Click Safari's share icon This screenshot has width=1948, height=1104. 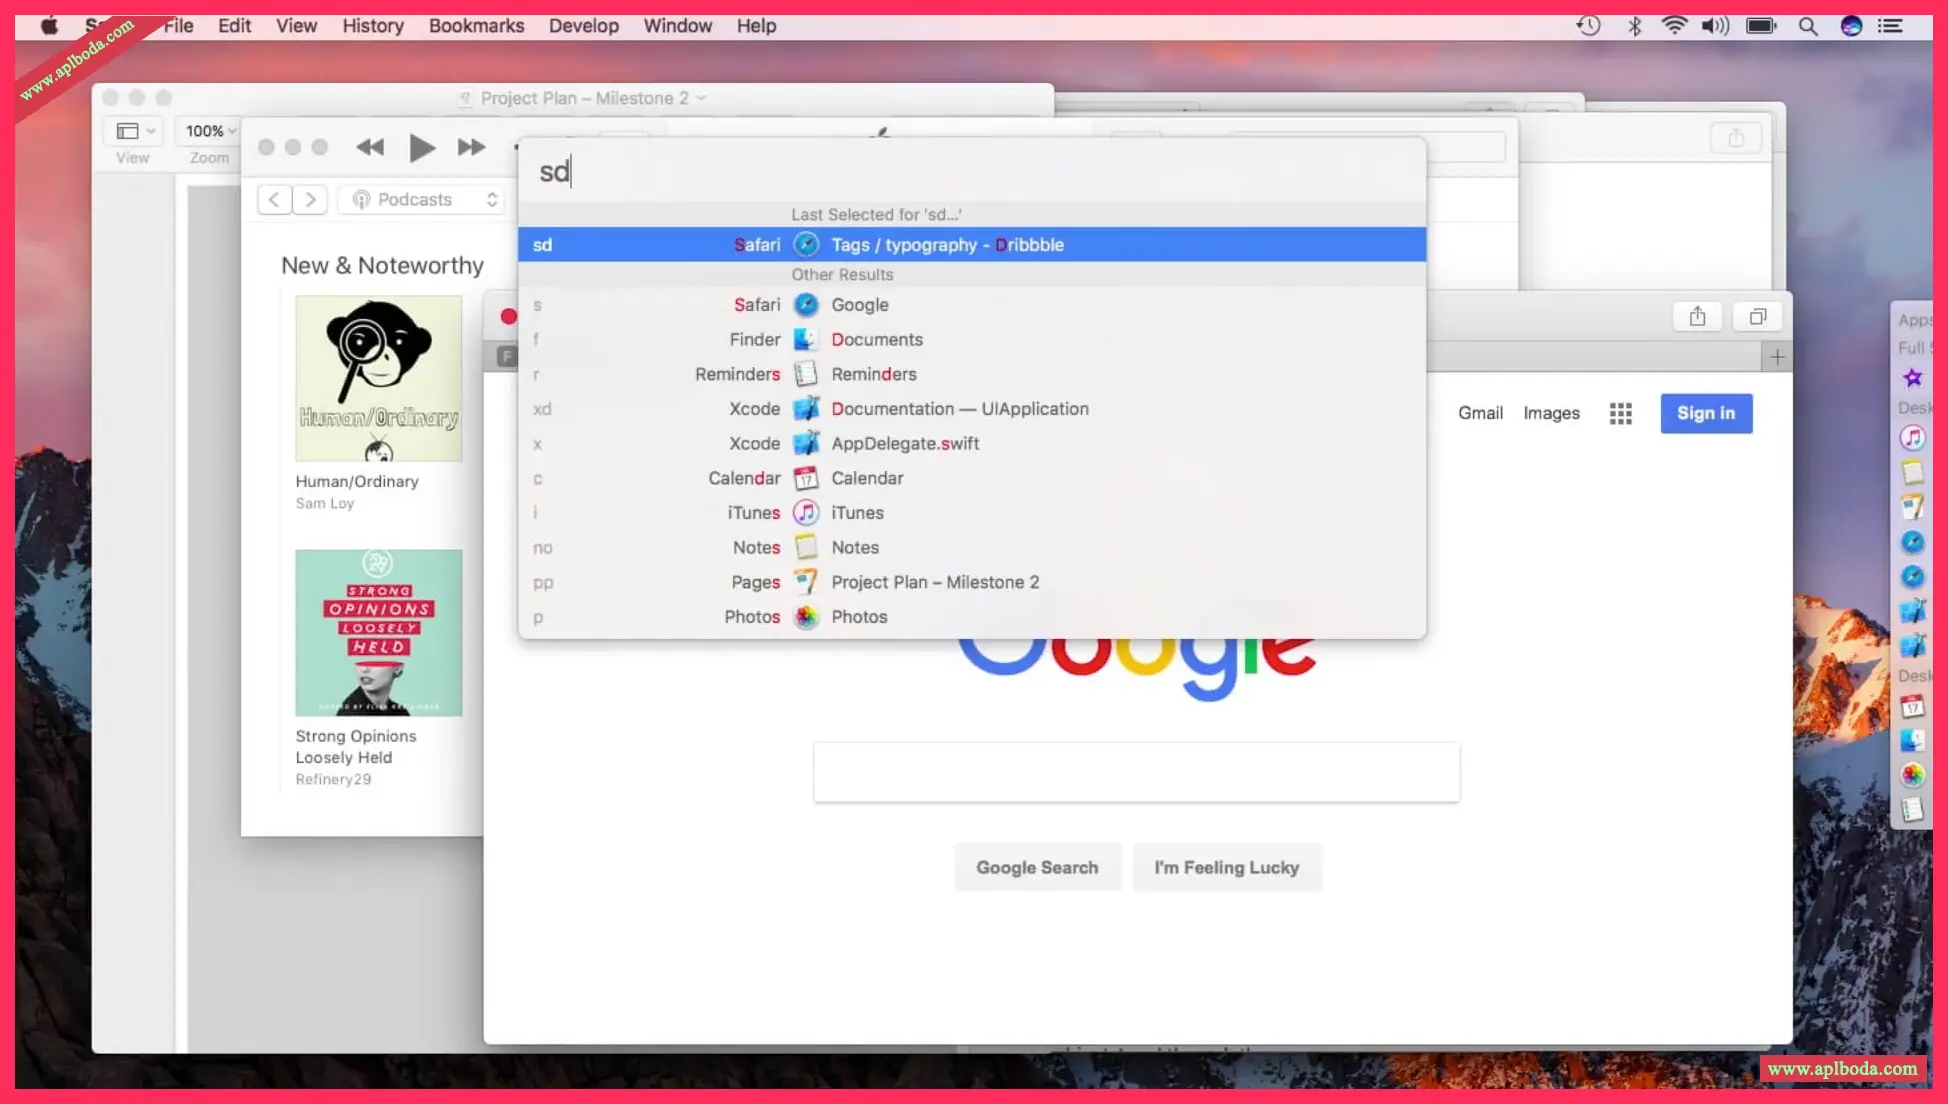(1697, 317)
